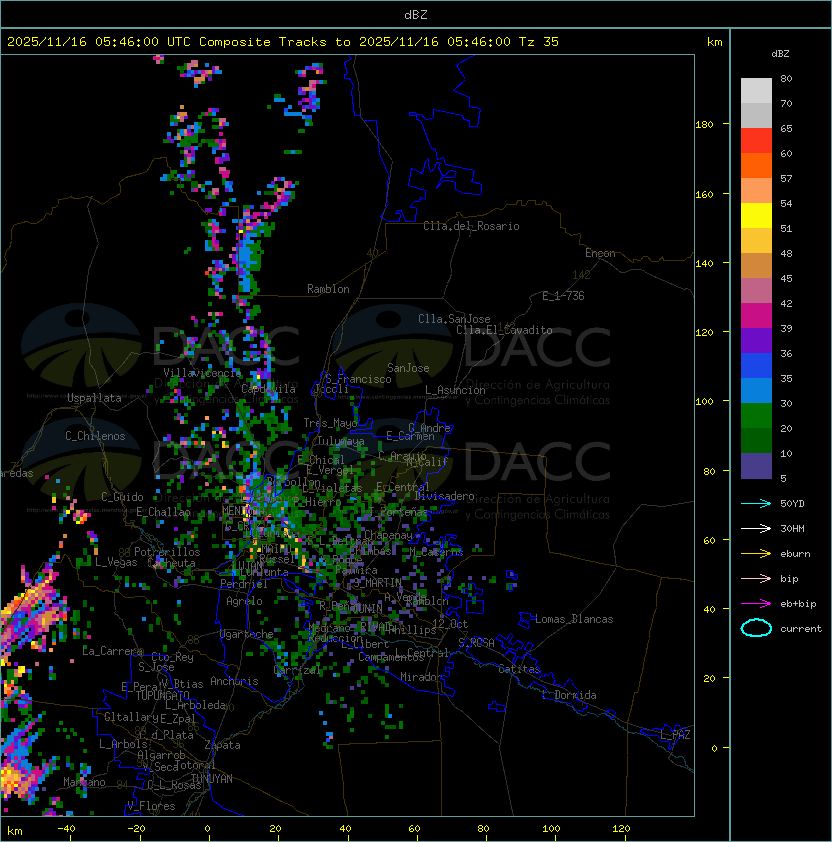The height and width of the screenshot is (842, 832).
Task: Click the E_1-736 map label
Action: 563,296
